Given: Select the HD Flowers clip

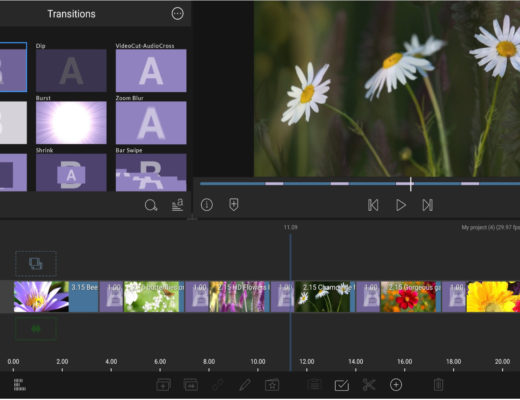Looking at the screenshot, I should tap(239, 297).
